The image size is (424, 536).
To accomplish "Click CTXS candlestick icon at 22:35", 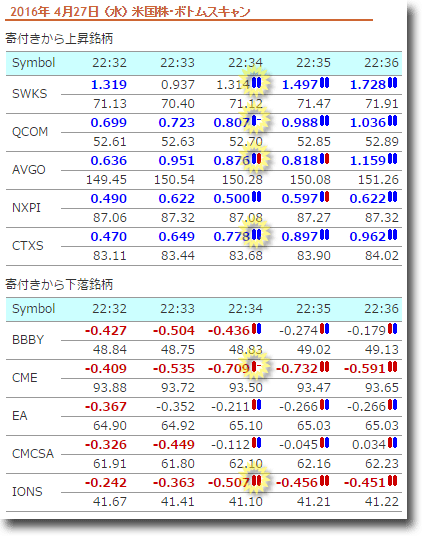I will coord(324,234).
